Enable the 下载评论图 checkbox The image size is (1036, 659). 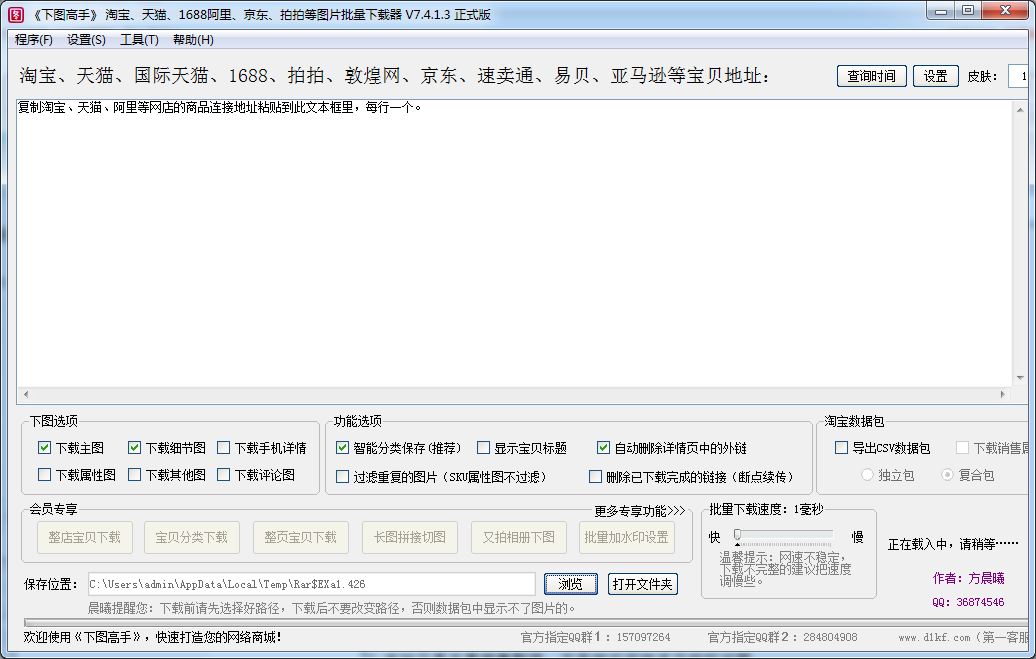coord(223,475)
